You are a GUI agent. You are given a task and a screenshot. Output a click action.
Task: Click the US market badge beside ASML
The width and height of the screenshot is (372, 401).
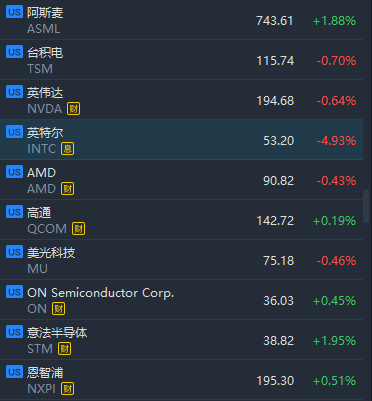pyautogui.click(x=14, y=12)
